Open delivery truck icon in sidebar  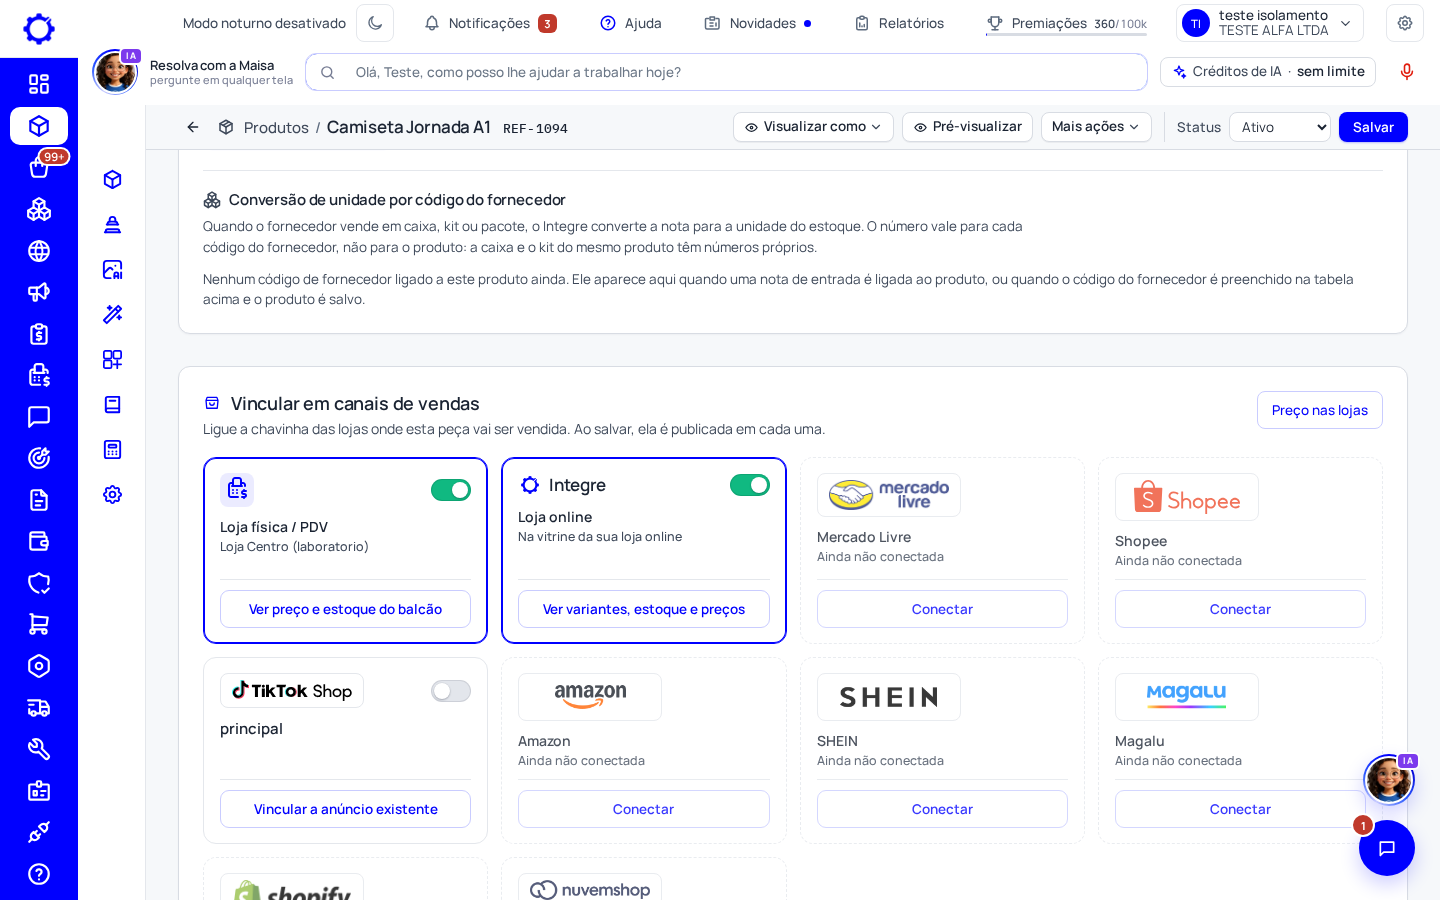click(x=39, y=708)
